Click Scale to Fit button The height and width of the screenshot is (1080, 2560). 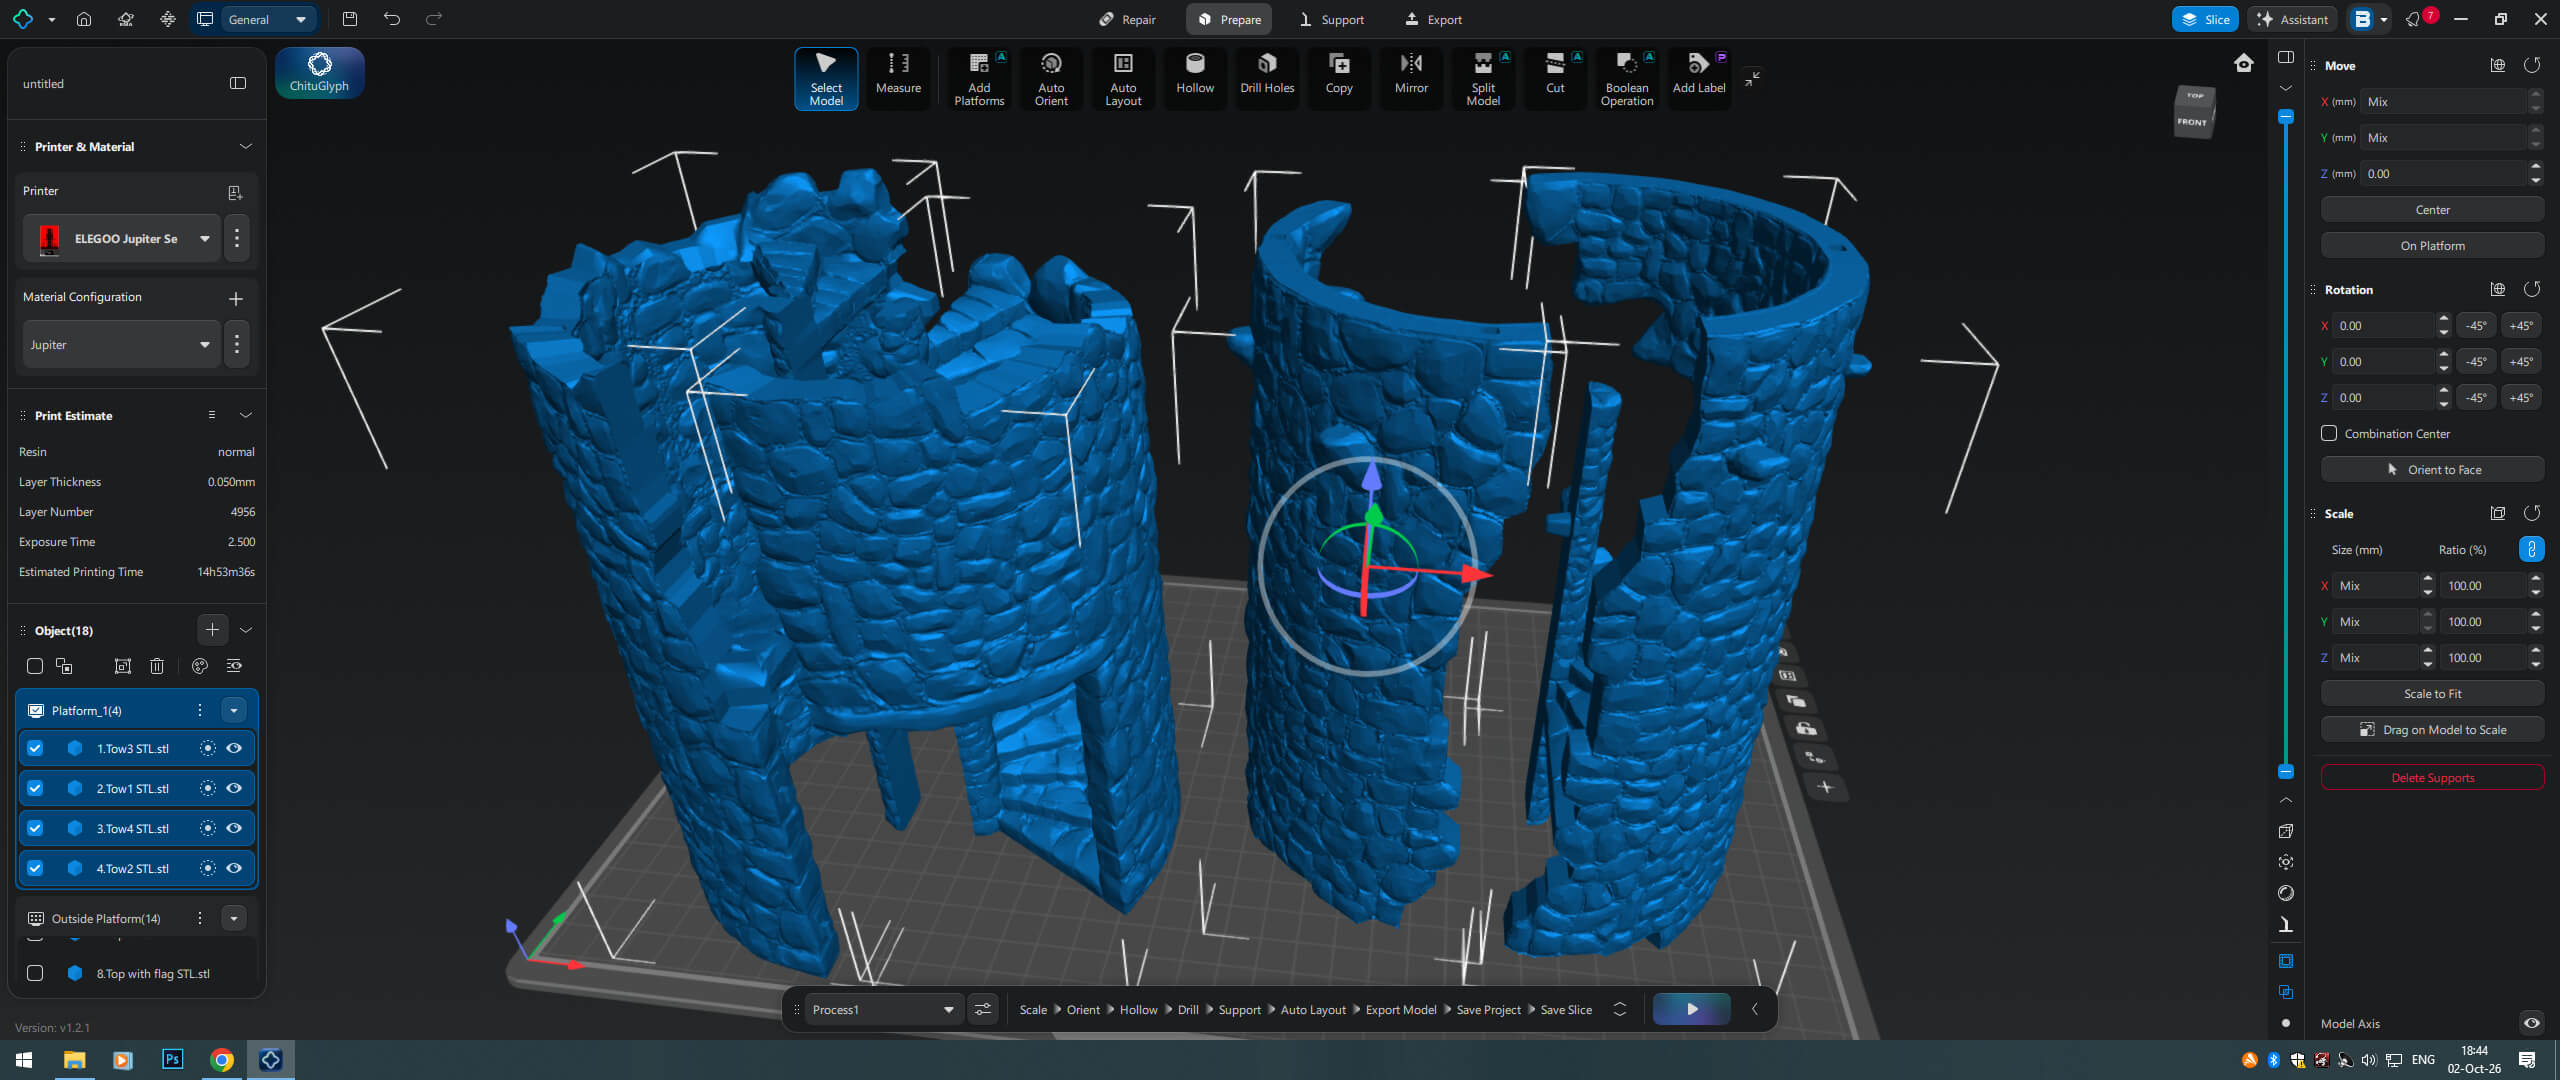point(2432,693)
